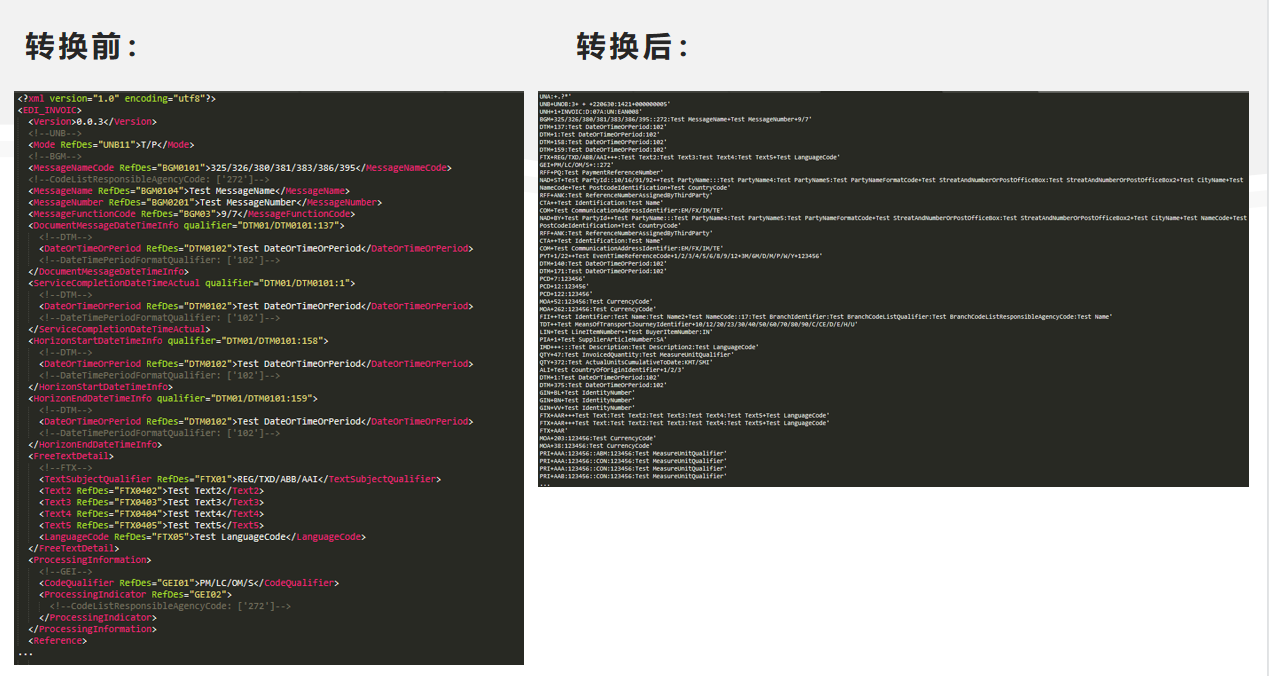Select the xml version declaration line
The image size is (1269, 676).
[116, 98]
